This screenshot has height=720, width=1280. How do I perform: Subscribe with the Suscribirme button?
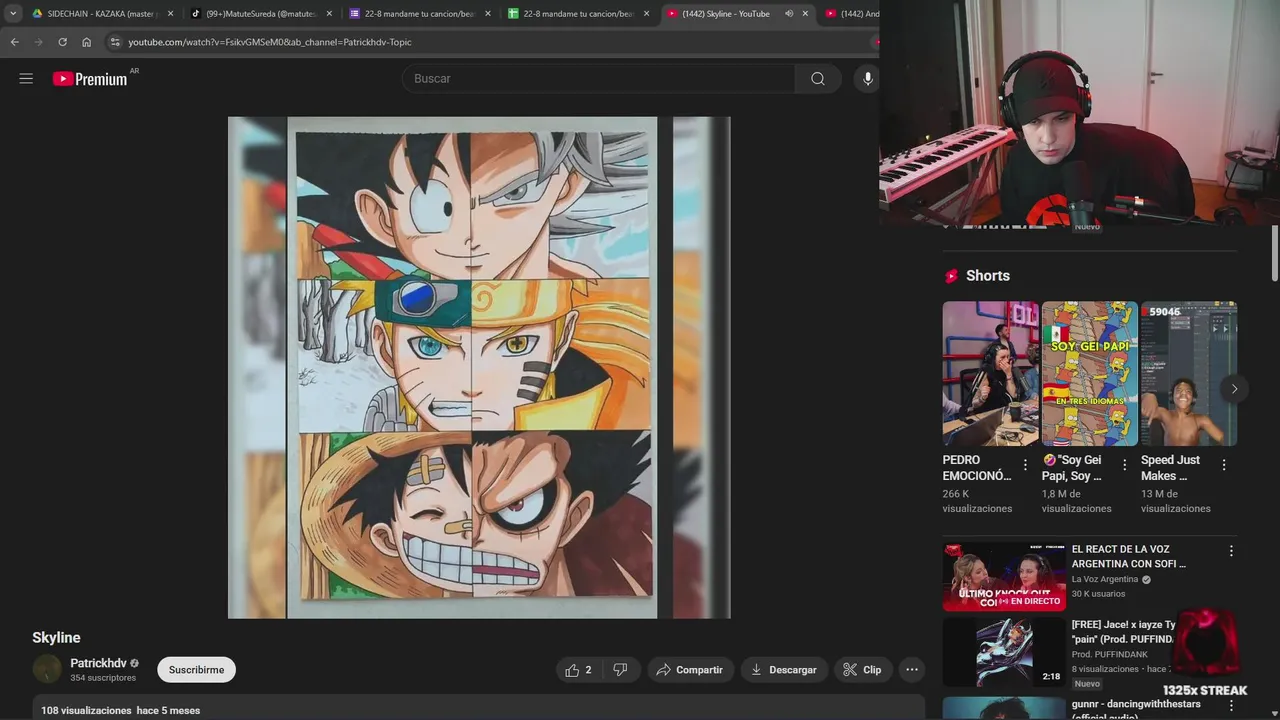click(196, 670)
